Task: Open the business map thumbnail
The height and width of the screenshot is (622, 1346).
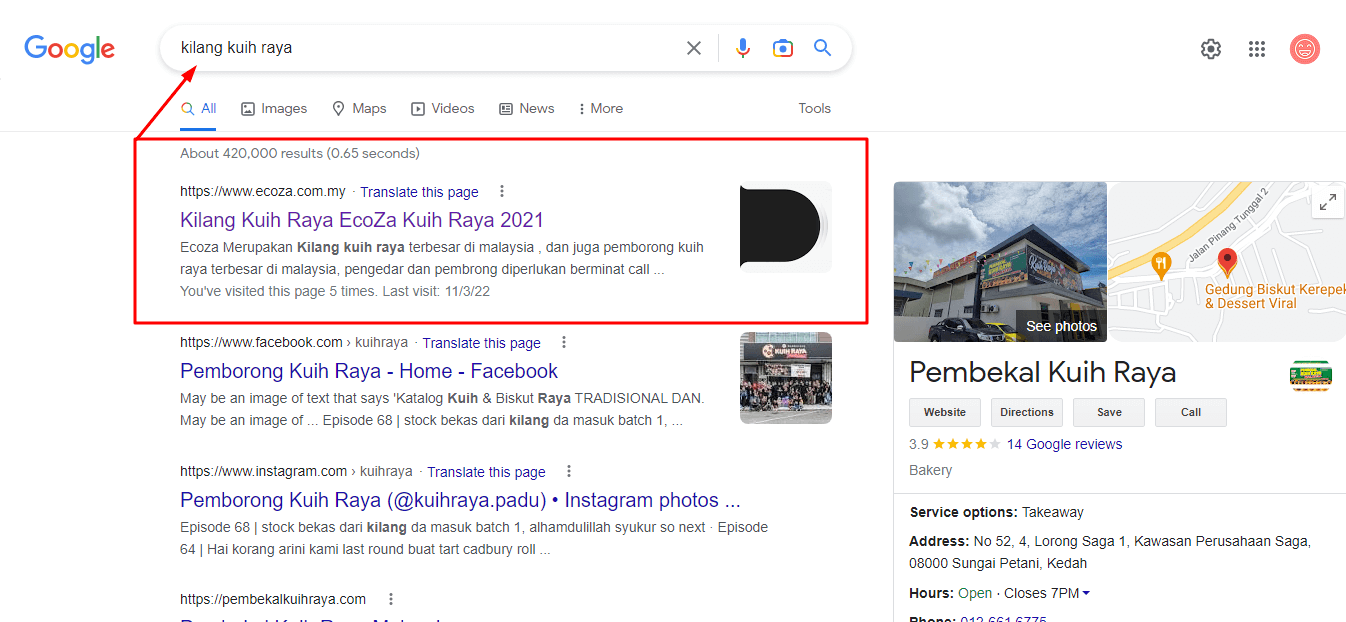Action: (1226, 261)
